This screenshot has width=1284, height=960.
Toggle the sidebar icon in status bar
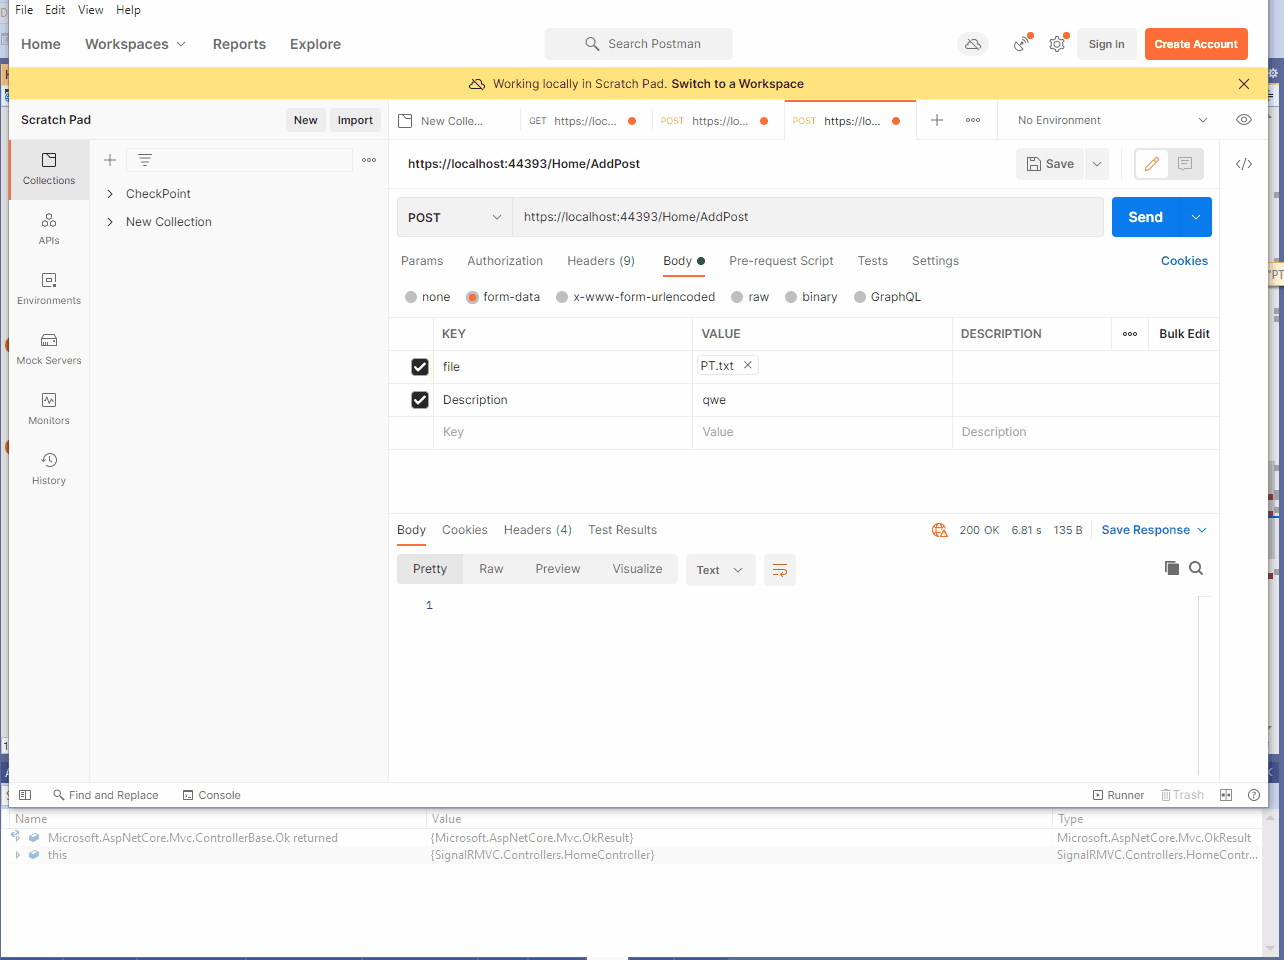click(26, 795)
